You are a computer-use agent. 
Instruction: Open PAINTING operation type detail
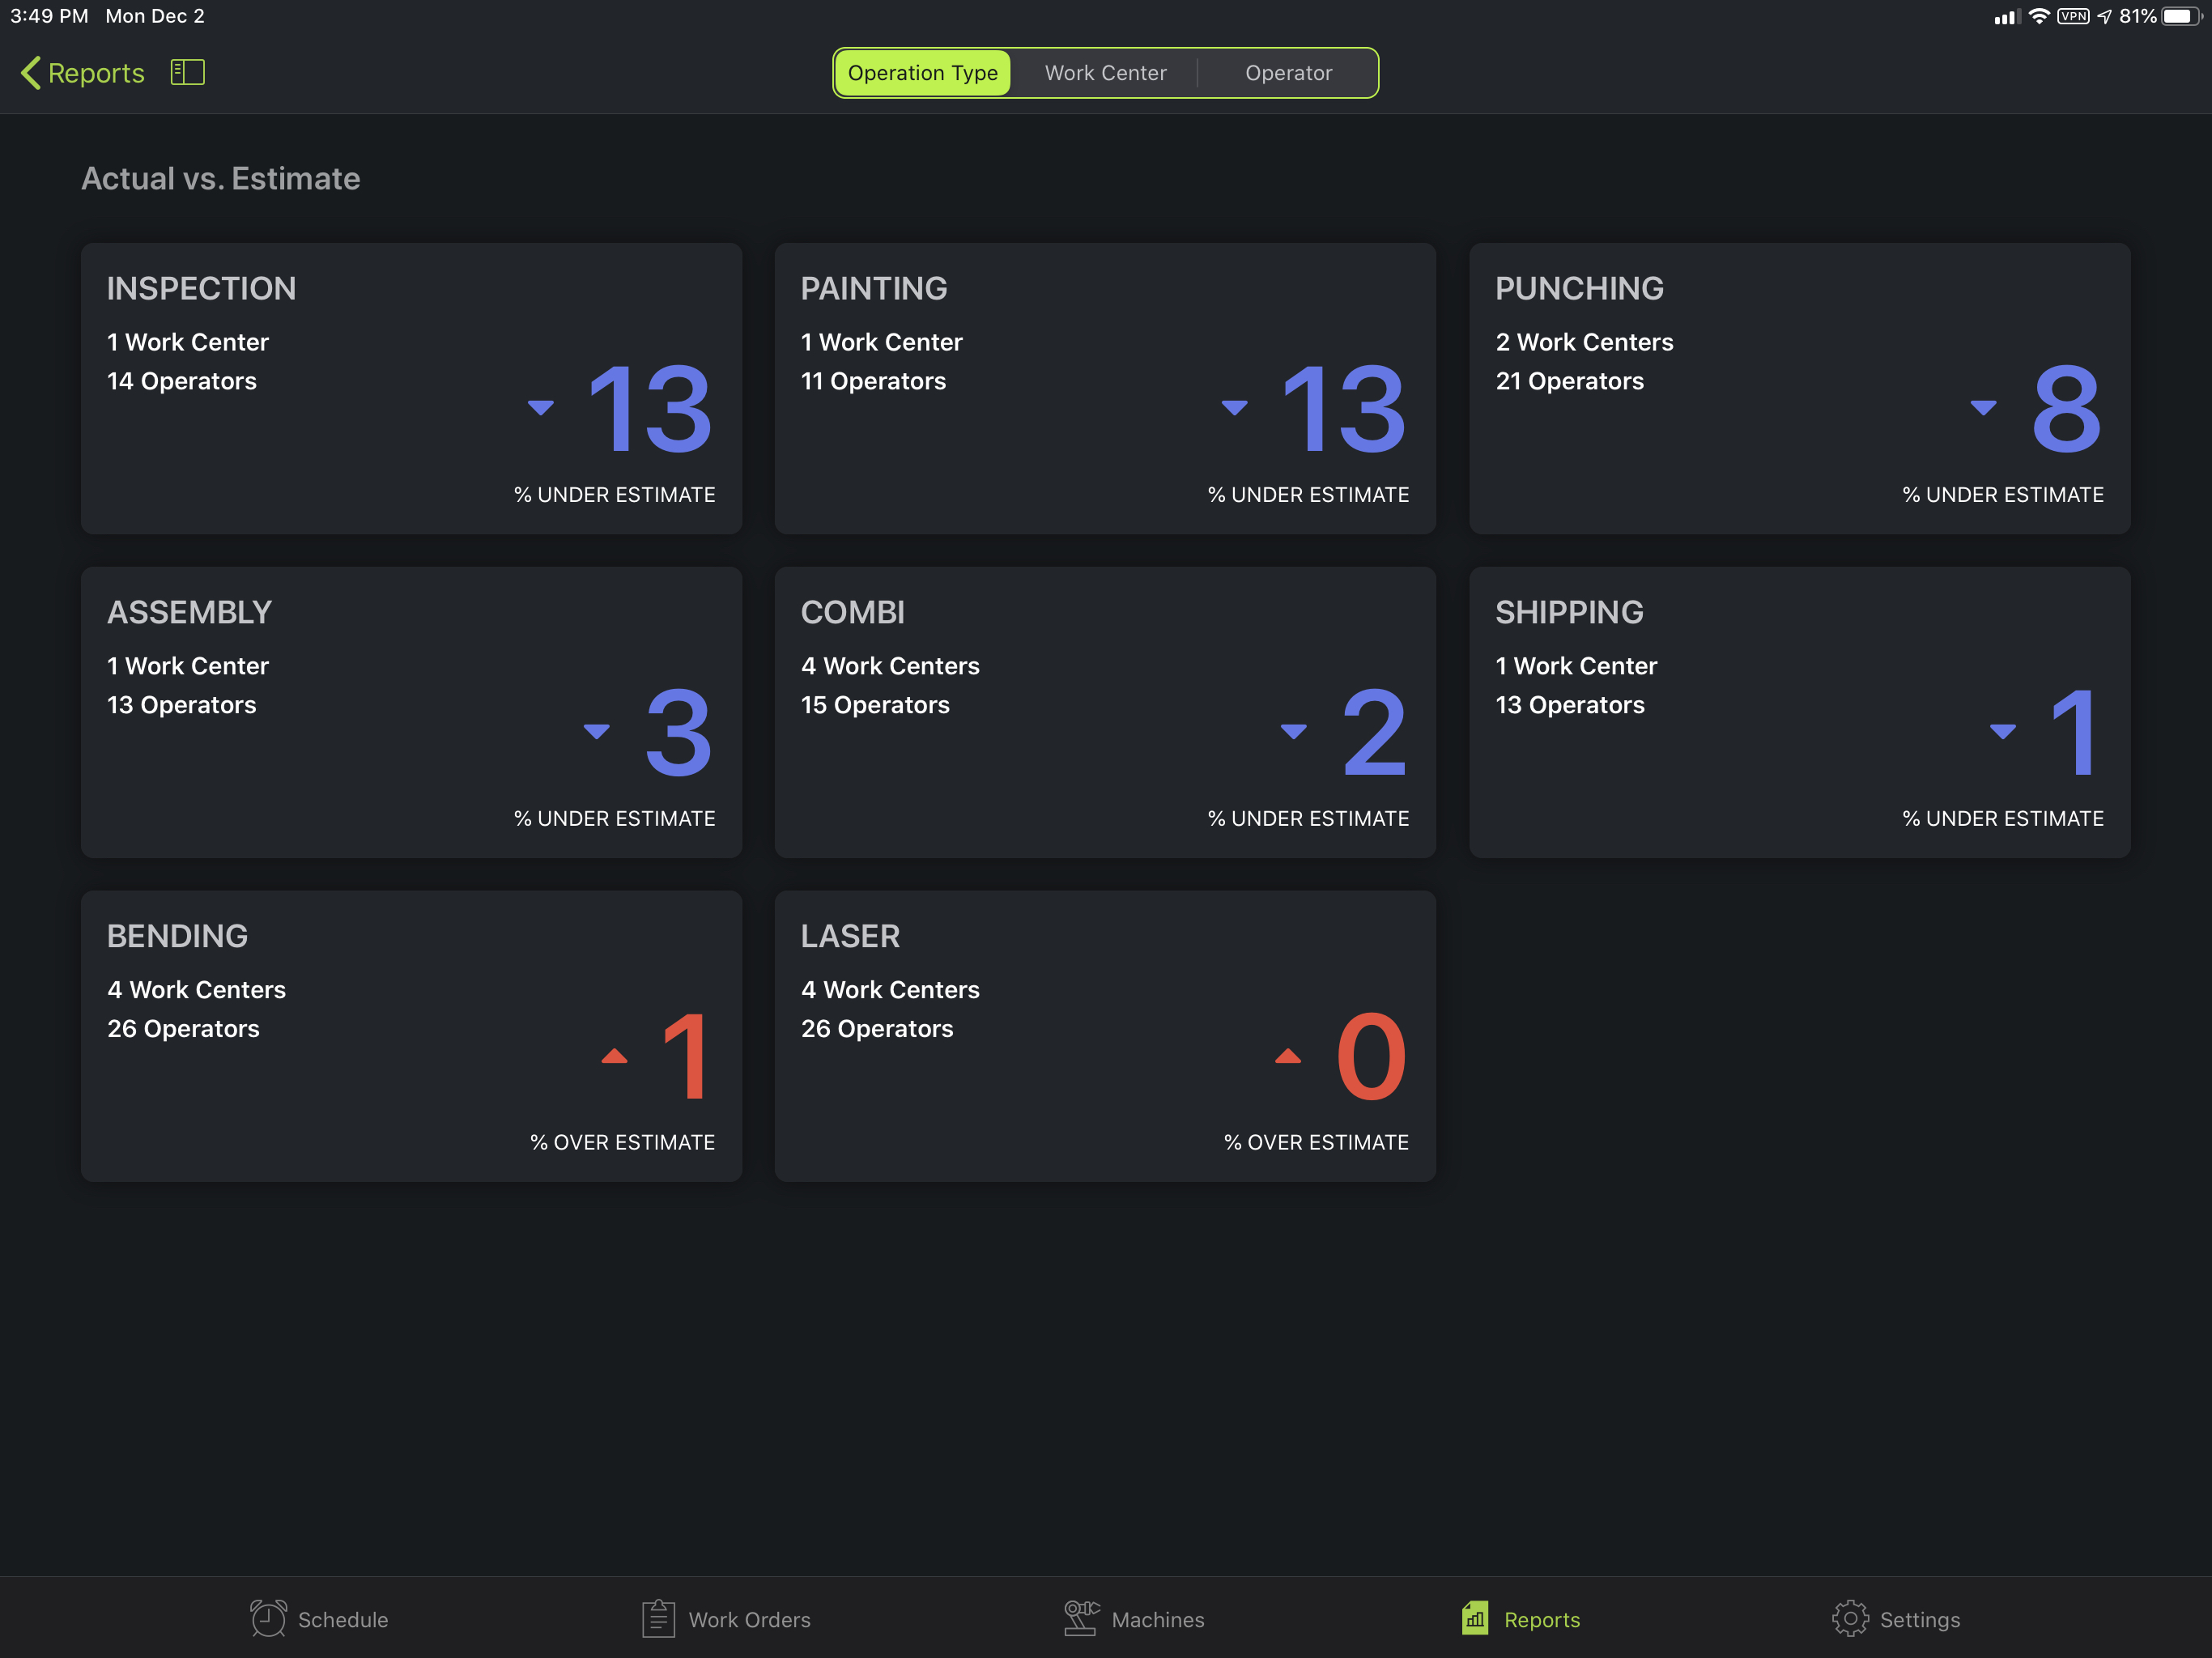click(1104, 389)
